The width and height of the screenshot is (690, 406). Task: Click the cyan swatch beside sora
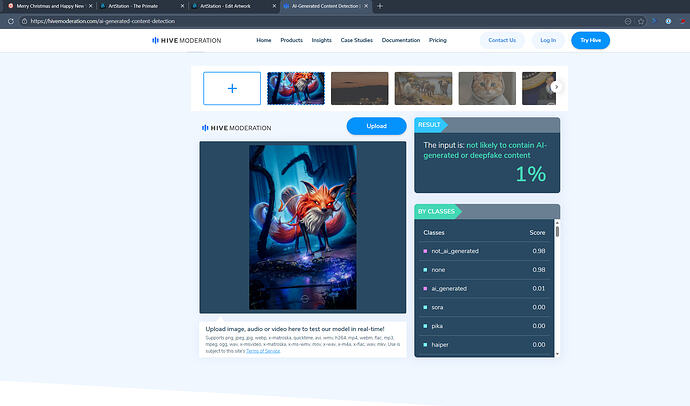pyautogui.click(x=425, y=307)
